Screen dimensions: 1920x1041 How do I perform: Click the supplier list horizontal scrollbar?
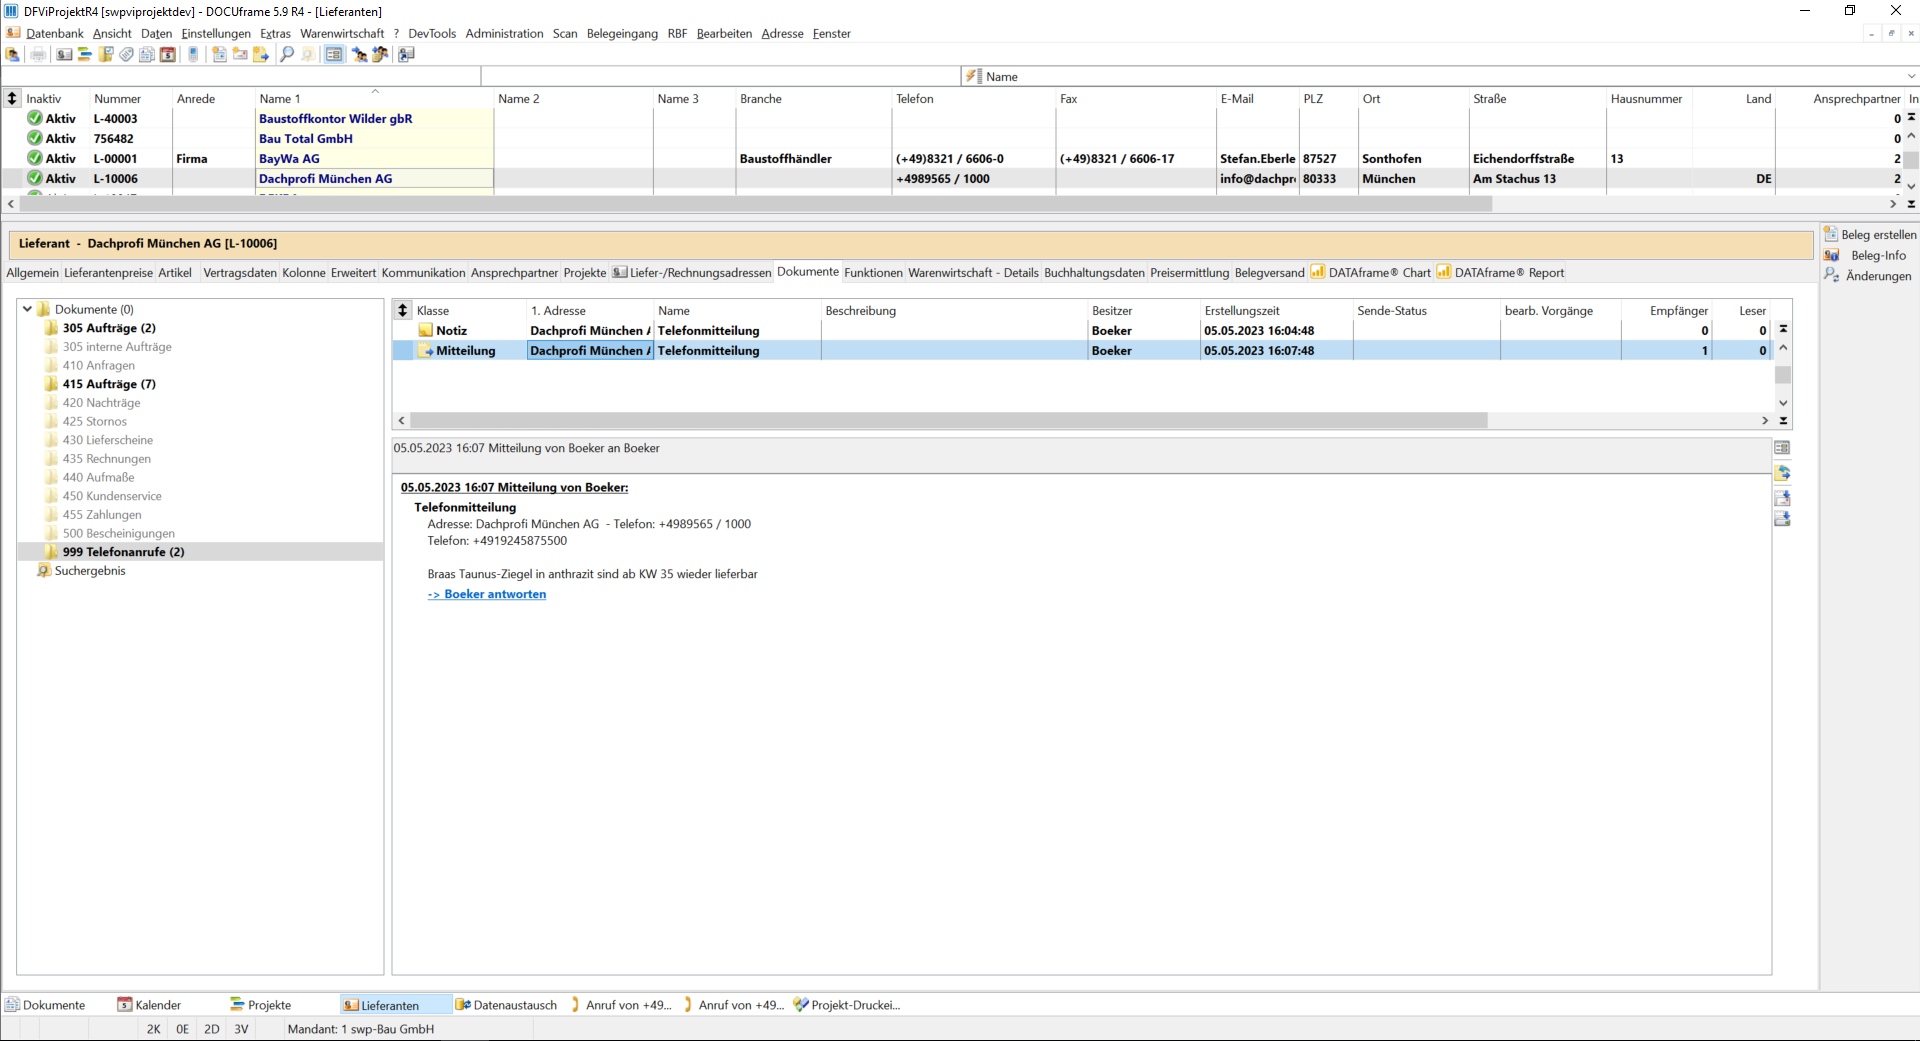click(x=755, y=204)
